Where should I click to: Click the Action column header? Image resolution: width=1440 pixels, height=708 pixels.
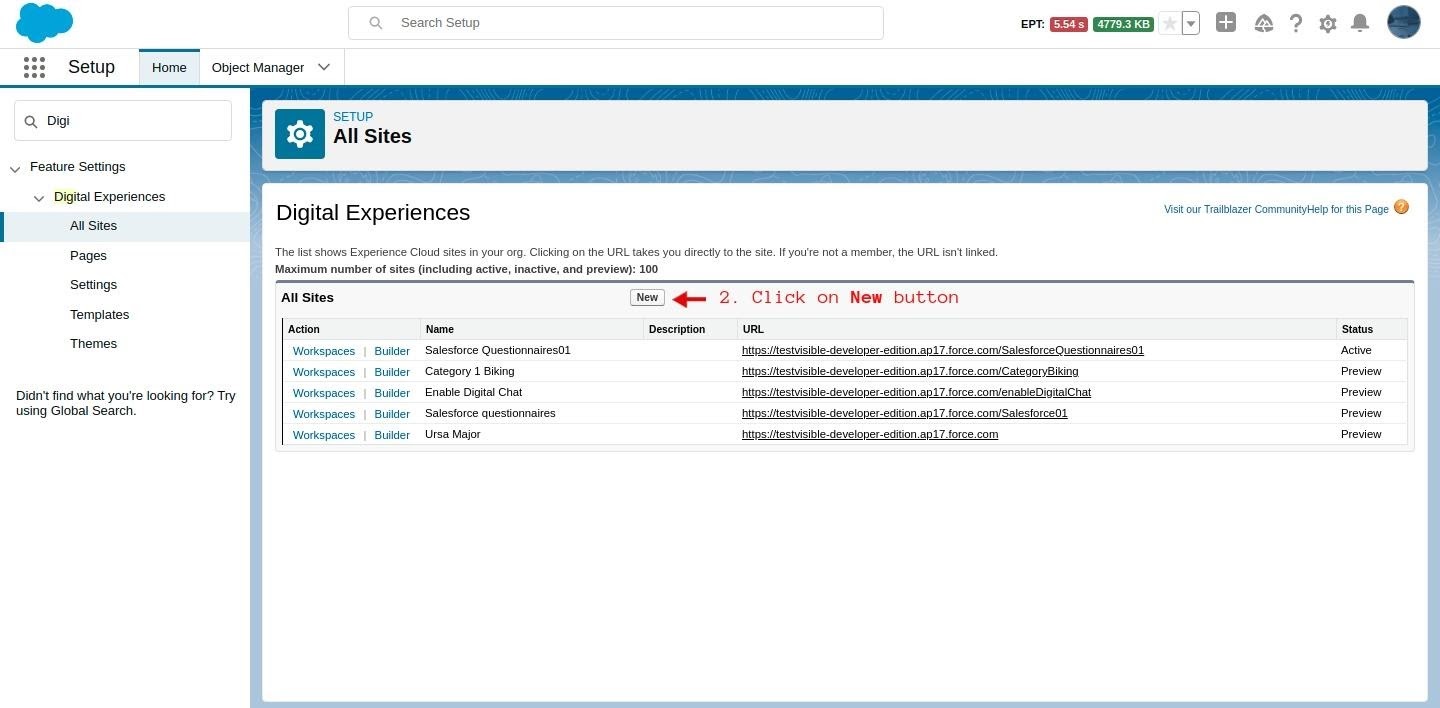click(x=304, y=329)
